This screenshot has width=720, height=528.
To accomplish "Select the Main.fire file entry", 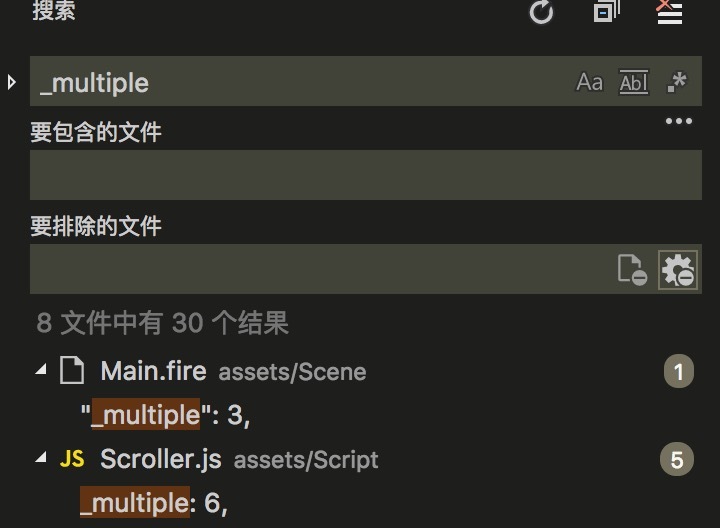I will tap(153, 372).
